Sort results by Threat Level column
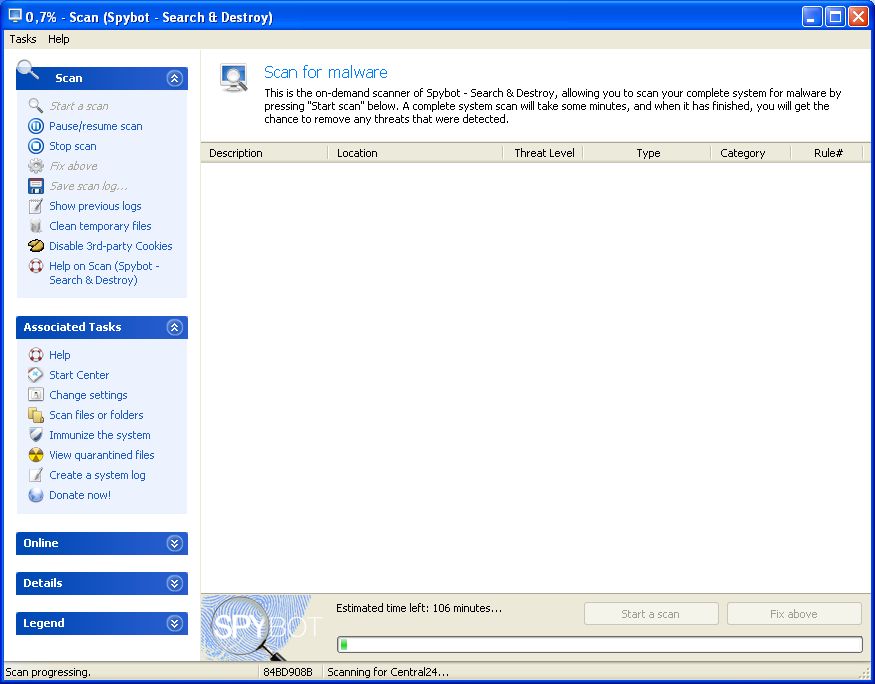 pos(543,153)
